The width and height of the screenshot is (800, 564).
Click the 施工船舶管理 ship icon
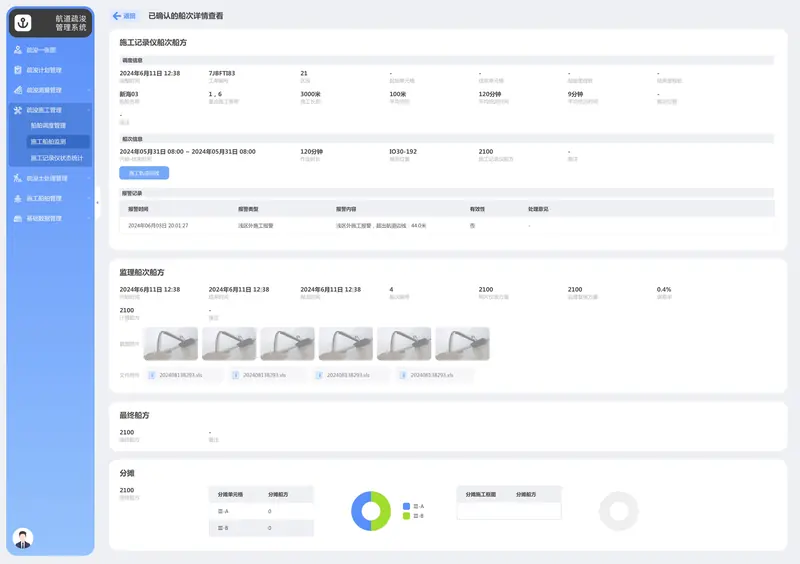pos(18,198)
